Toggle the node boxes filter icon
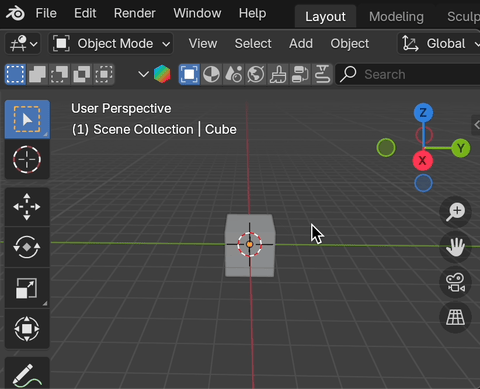The width and height of the screenshot is (480, 389). [x=300, y=74]
